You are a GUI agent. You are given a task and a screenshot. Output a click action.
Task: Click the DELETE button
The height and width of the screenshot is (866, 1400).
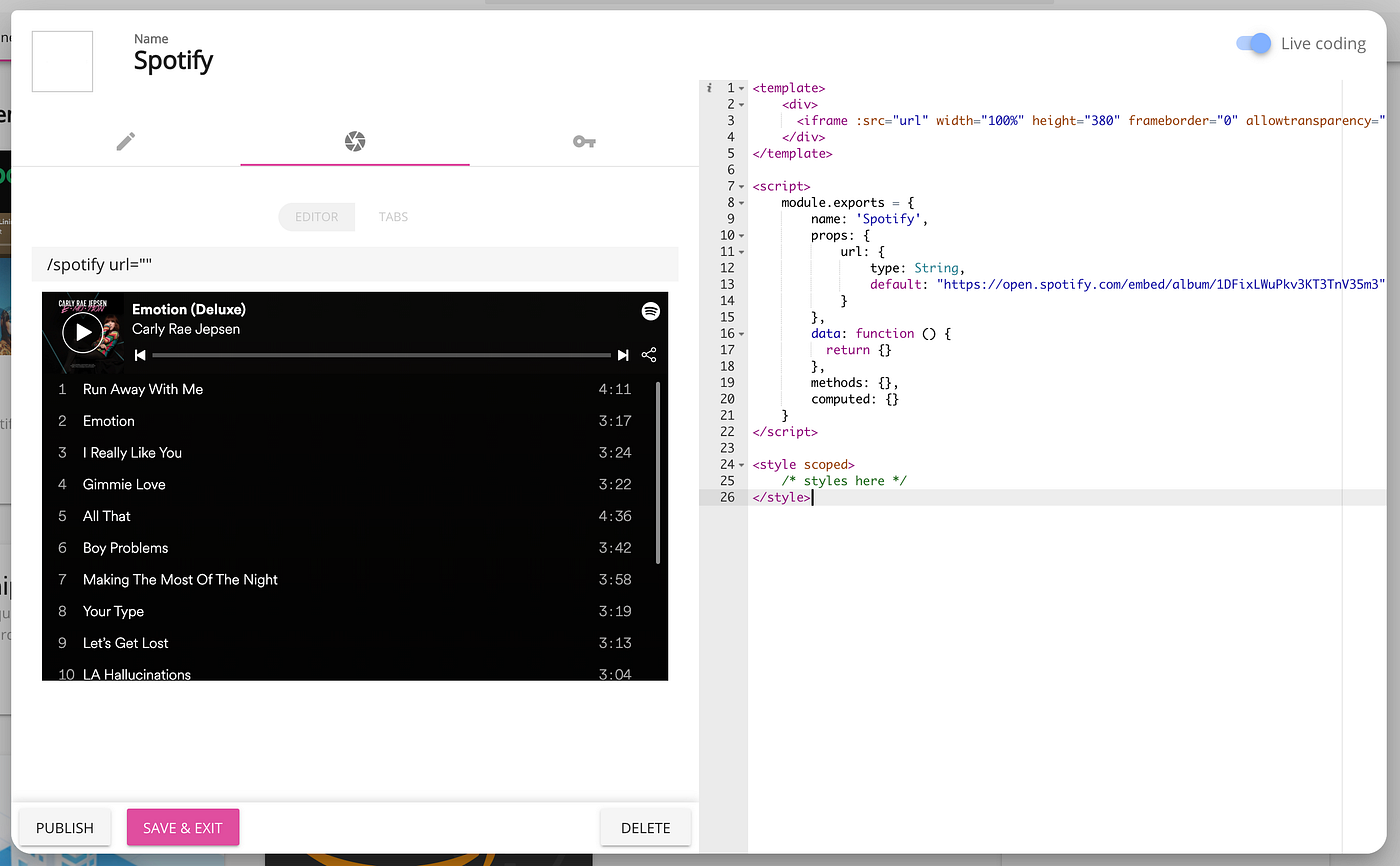point(646,828)
